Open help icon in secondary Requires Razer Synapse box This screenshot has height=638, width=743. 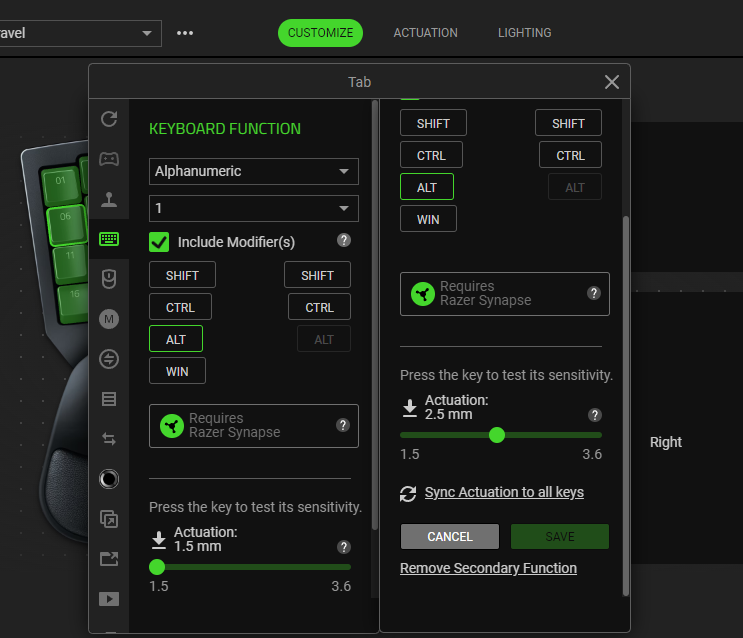click(x=594, y=293)
